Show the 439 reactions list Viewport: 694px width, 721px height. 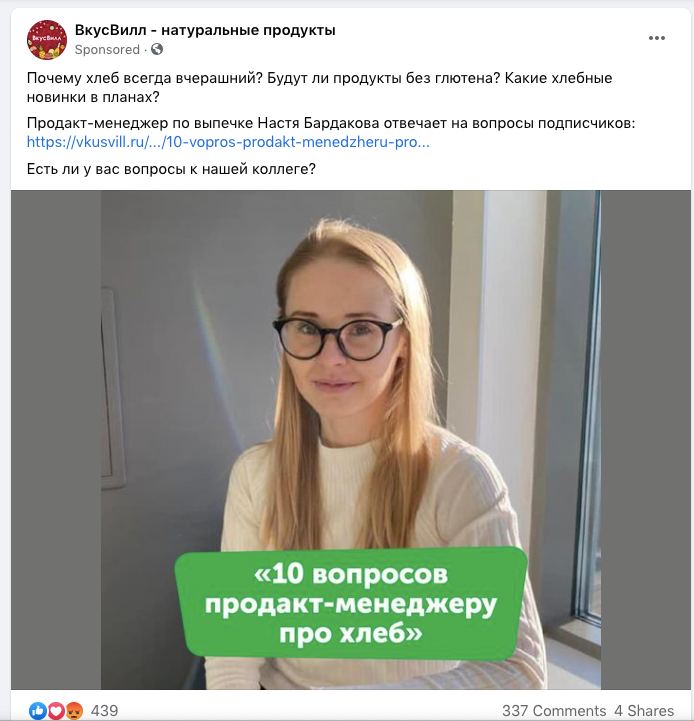click(104, 711)
